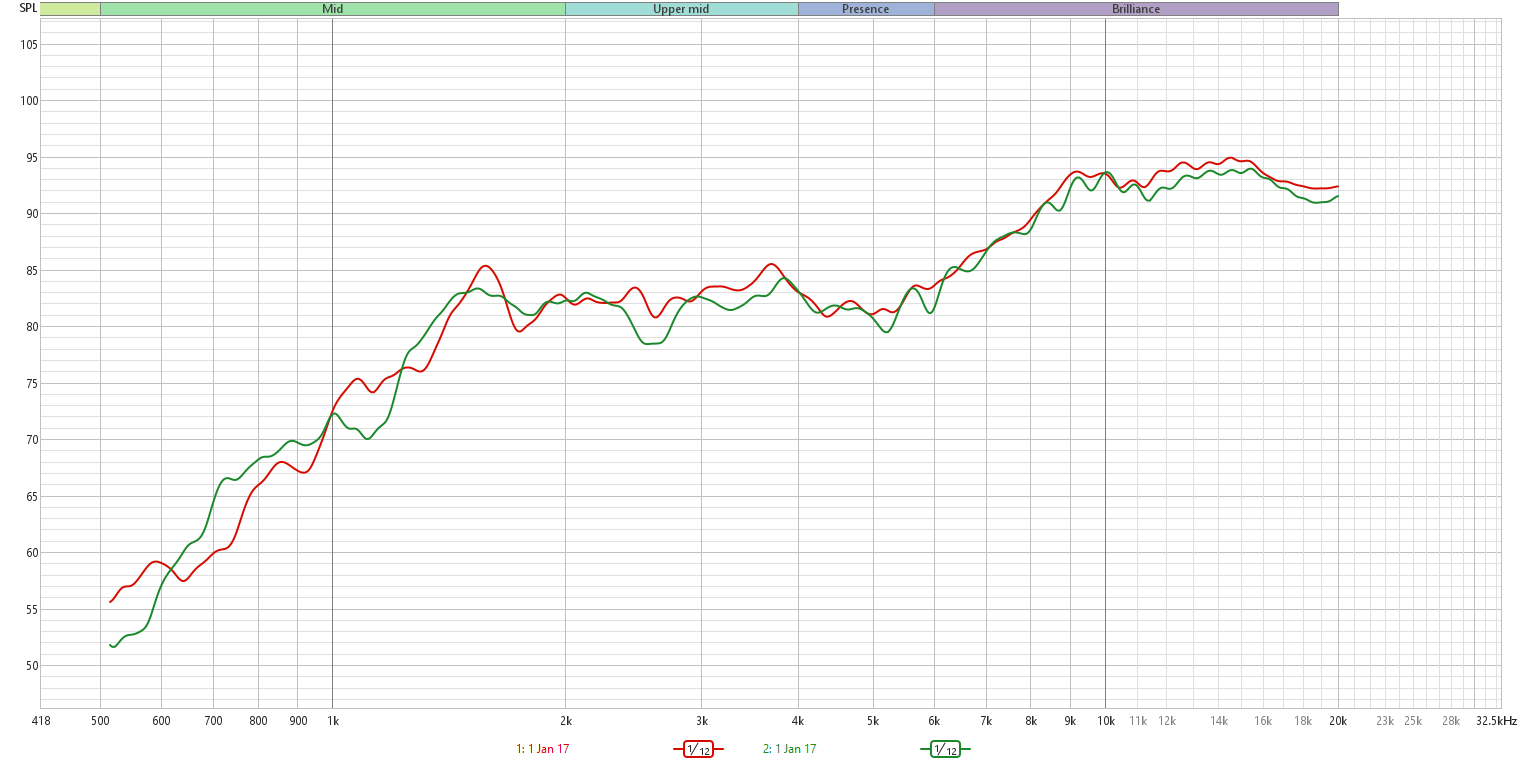Click the 25k frequency axis label
1521x760 pixels.
pyautogui.click(x=1413, y=720)
